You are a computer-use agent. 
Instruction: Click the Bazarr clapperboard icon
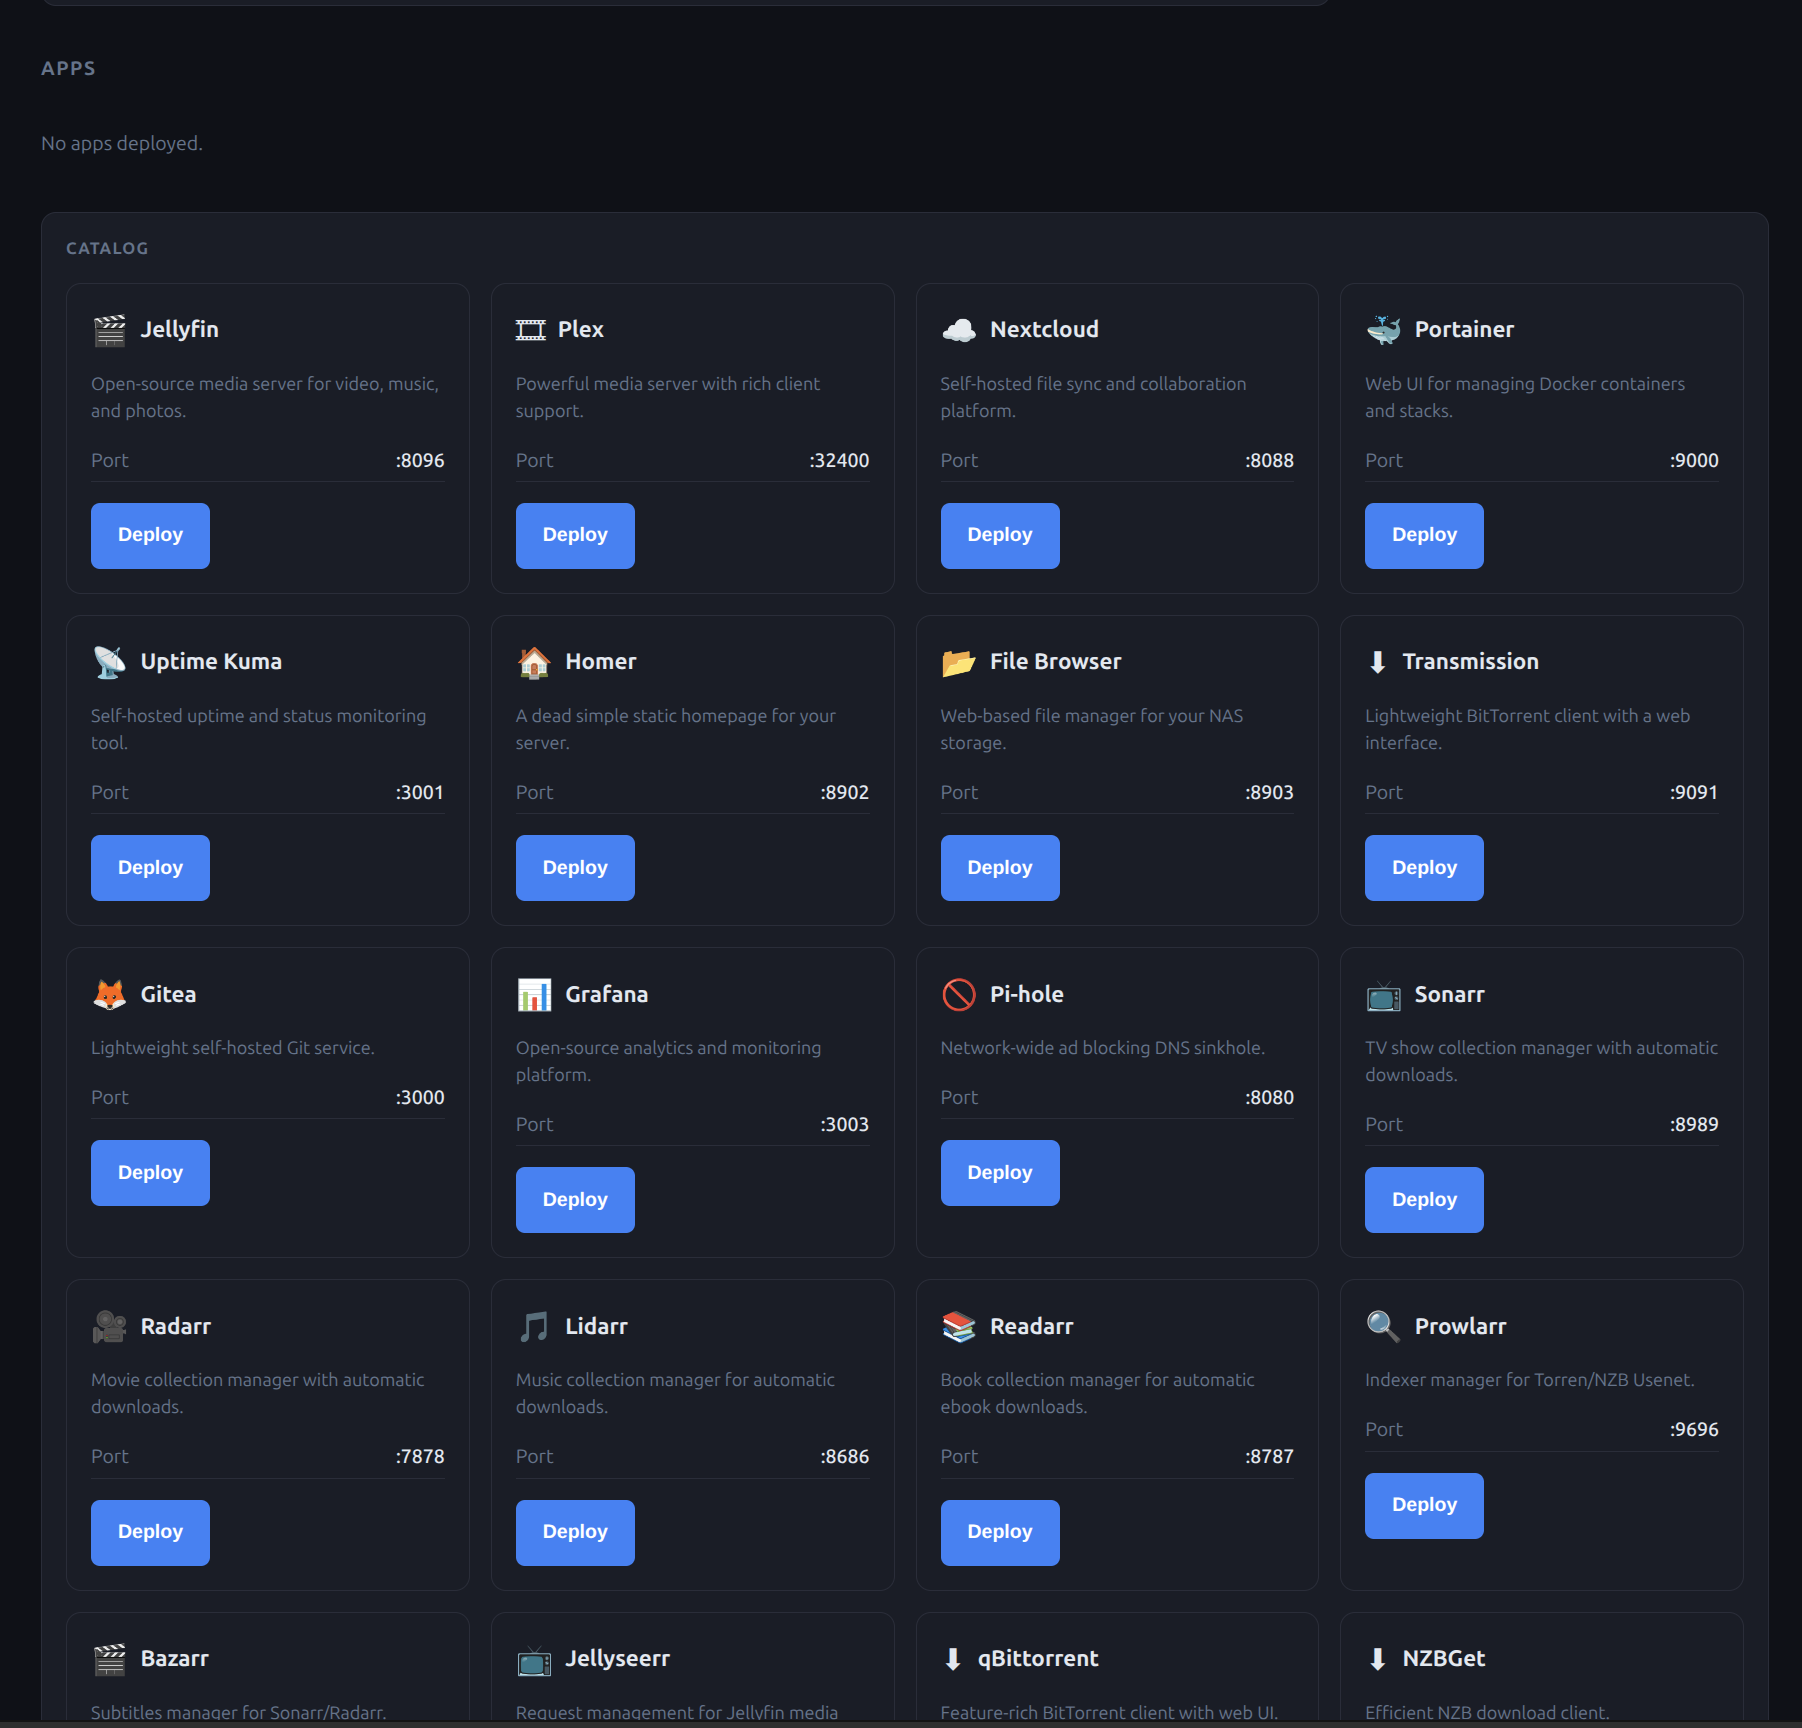[109, 1659]
